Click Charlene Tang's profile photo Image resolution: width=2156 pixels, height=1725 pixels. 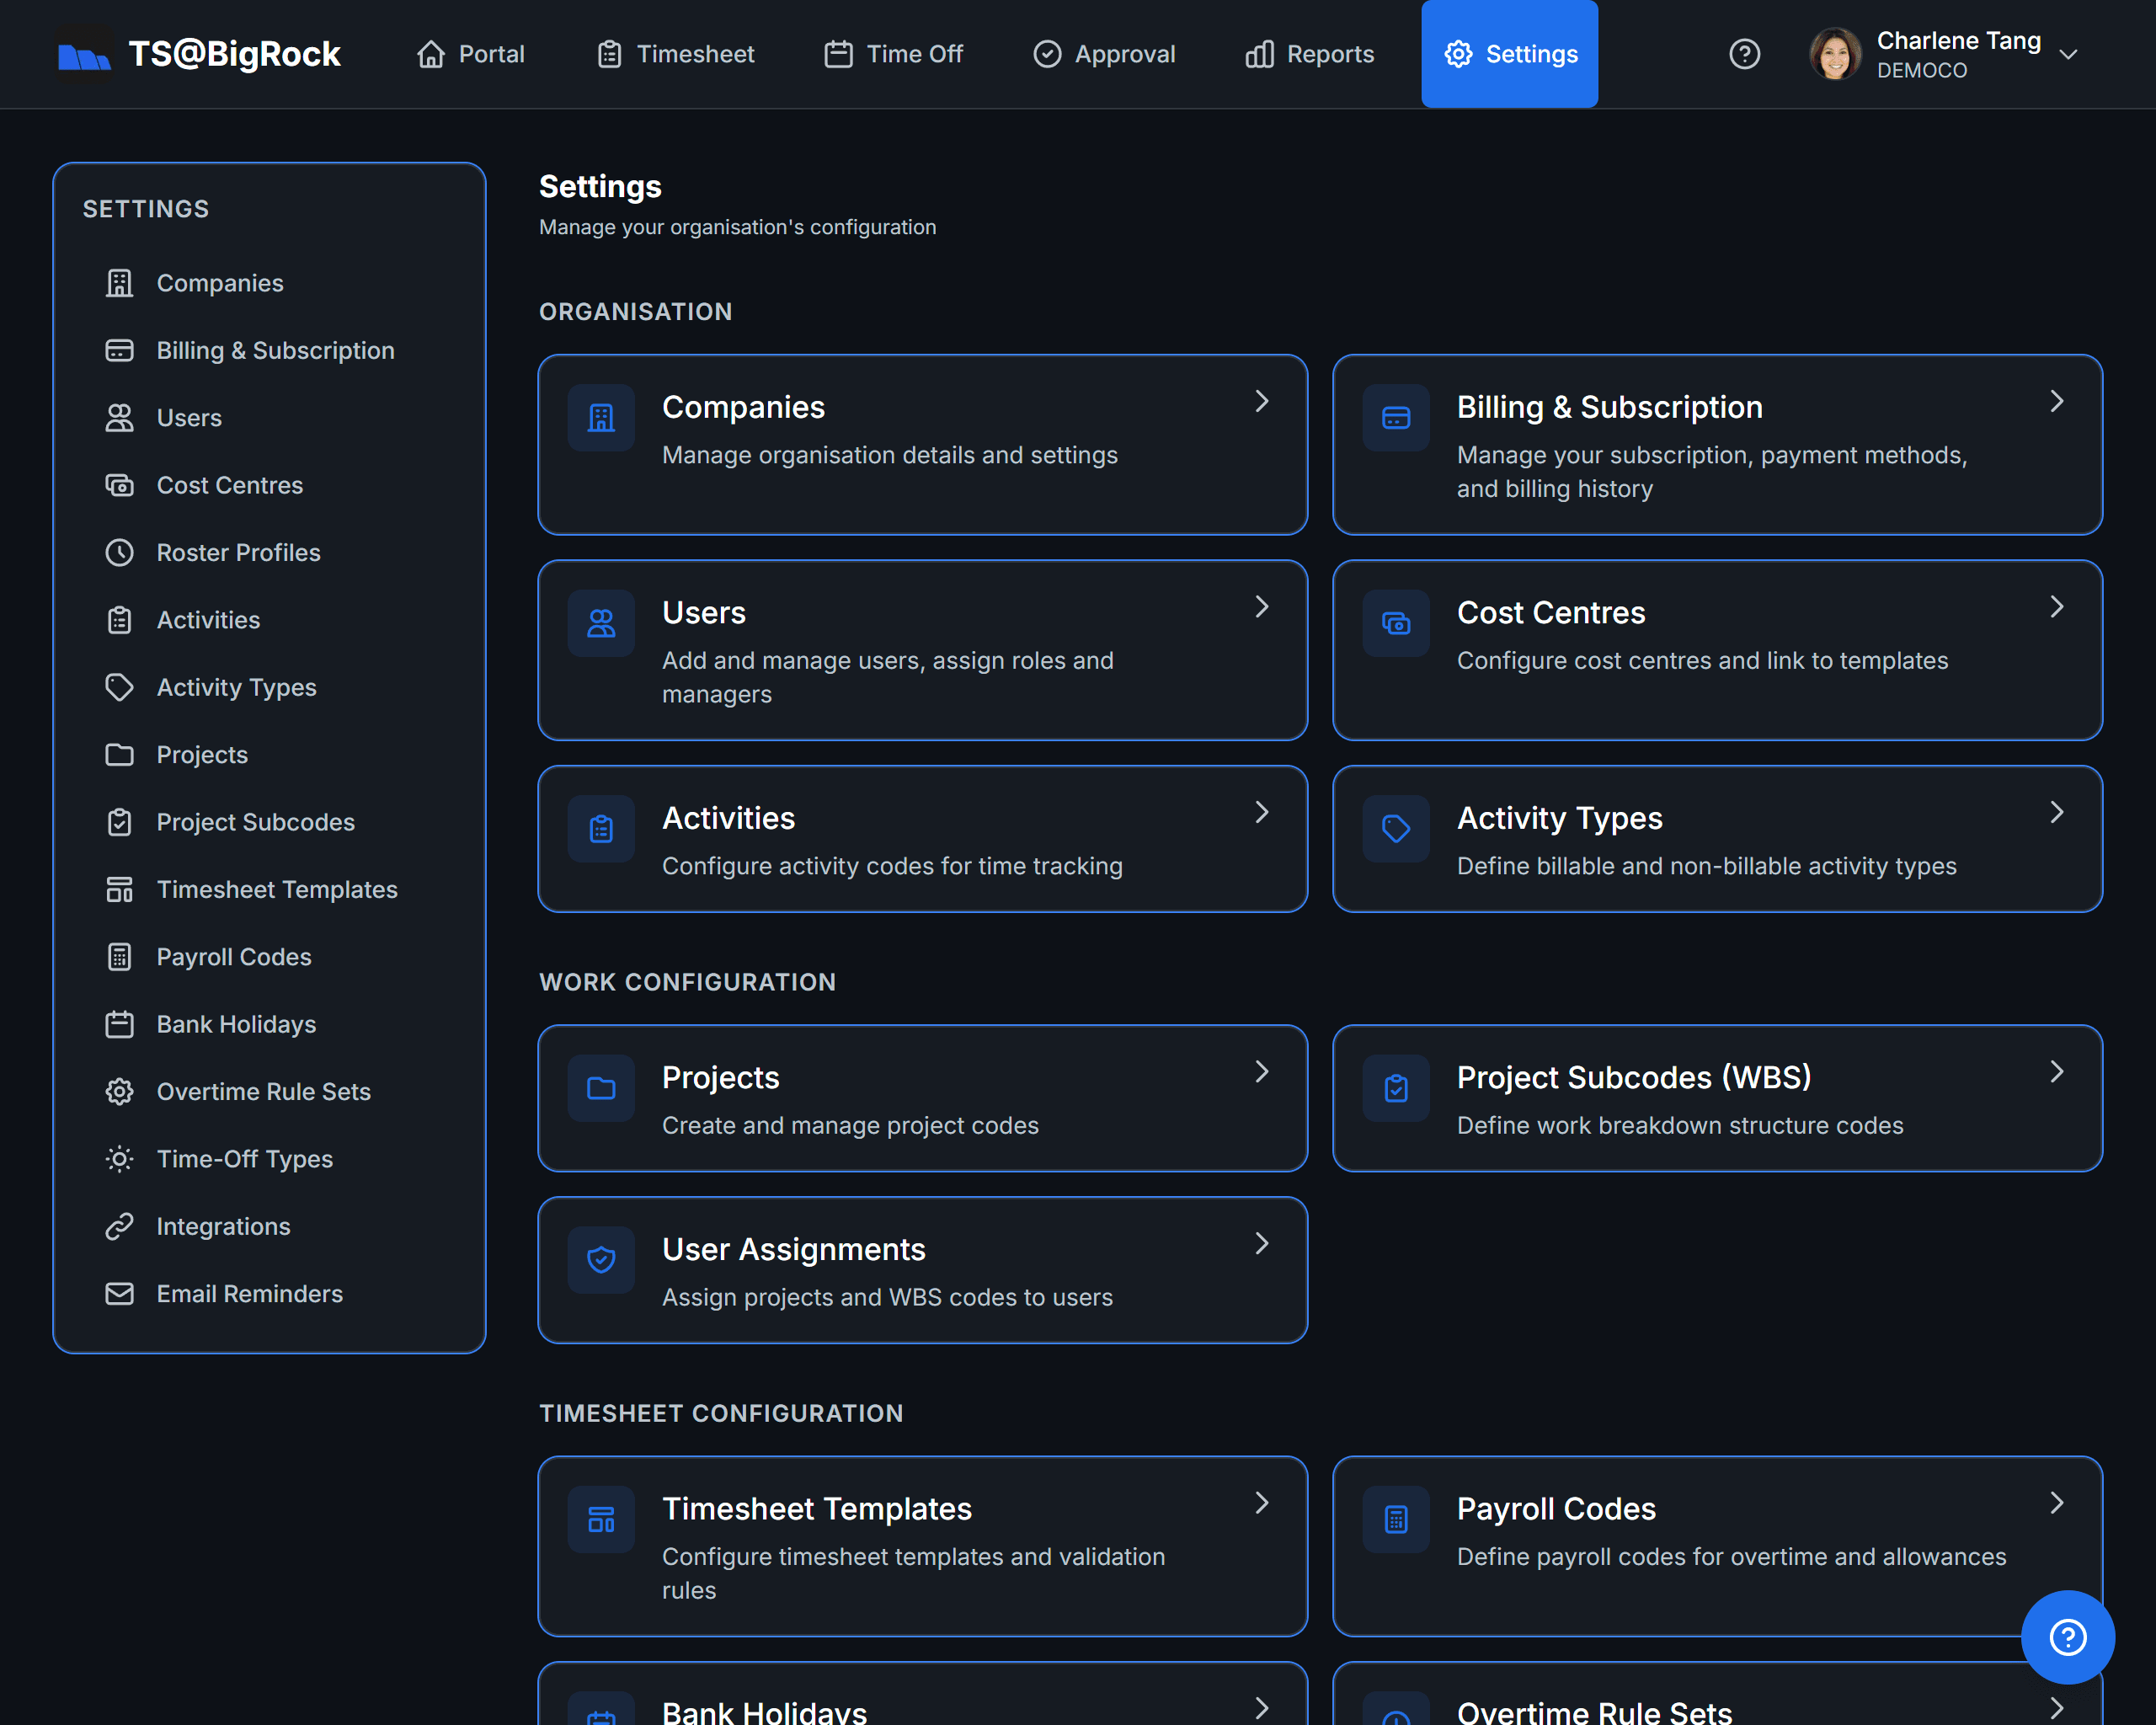(x=1836, y=53)
